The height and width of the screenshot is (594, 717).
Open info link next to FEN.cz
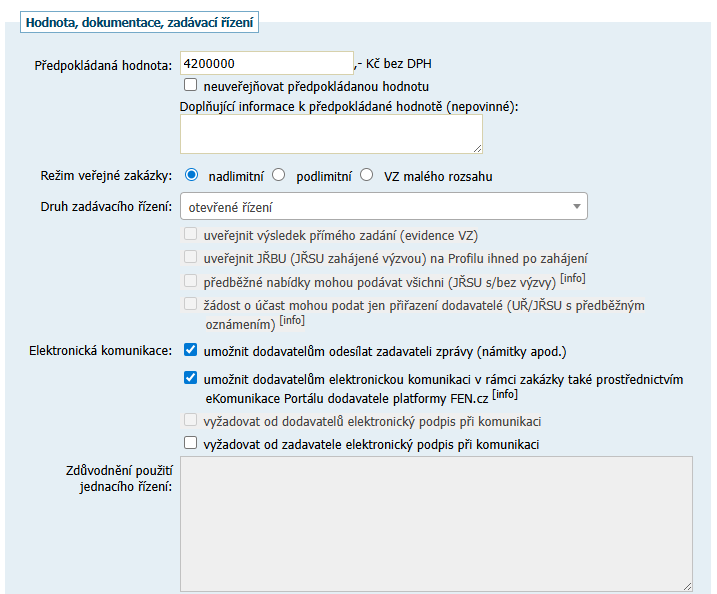click(505, 395)
